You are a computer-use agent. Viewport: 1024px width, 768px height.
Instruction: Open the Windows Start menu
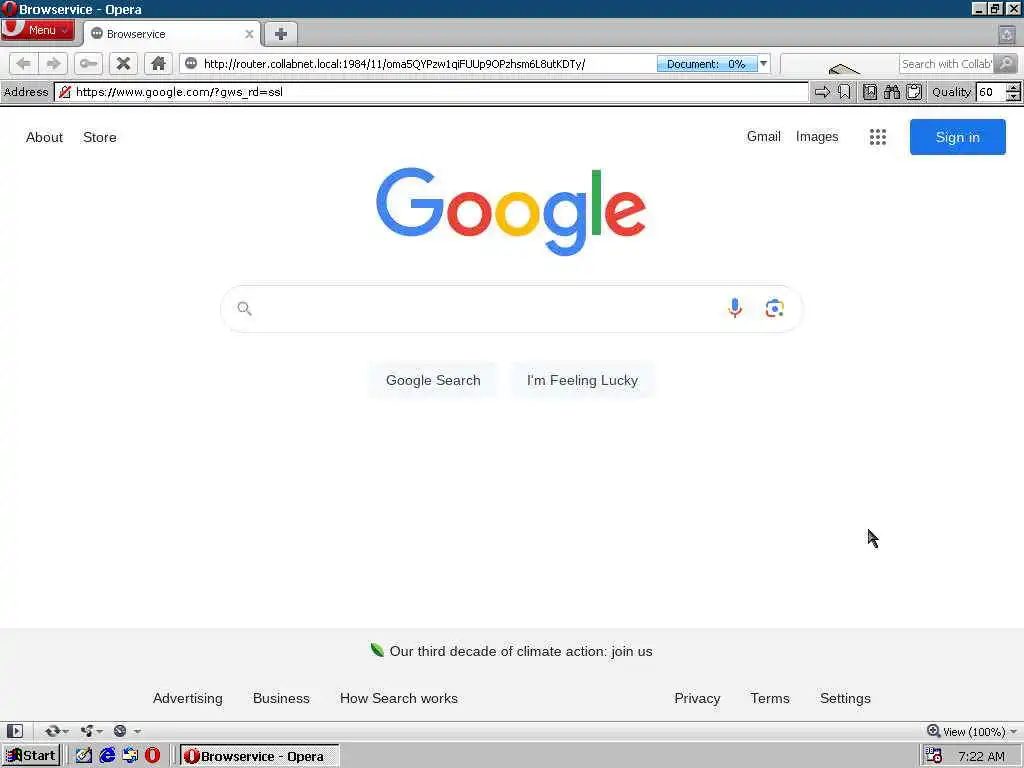(31, 756)
